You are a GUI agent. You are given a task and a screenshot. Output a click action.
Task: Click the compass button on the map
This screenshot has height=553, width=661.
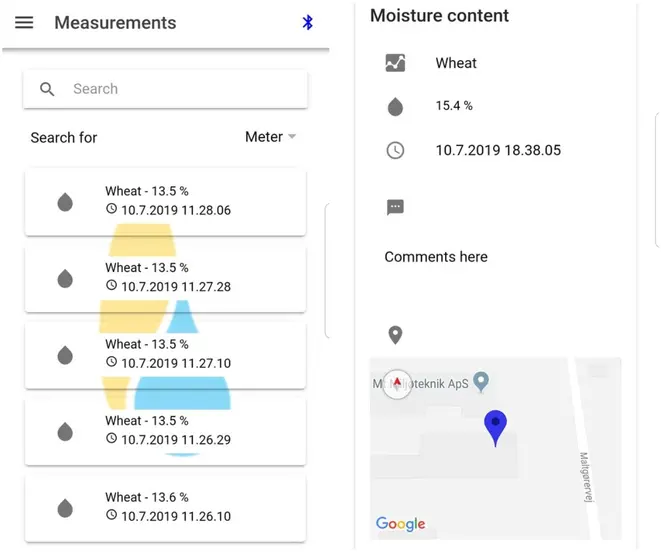[397, 384]
